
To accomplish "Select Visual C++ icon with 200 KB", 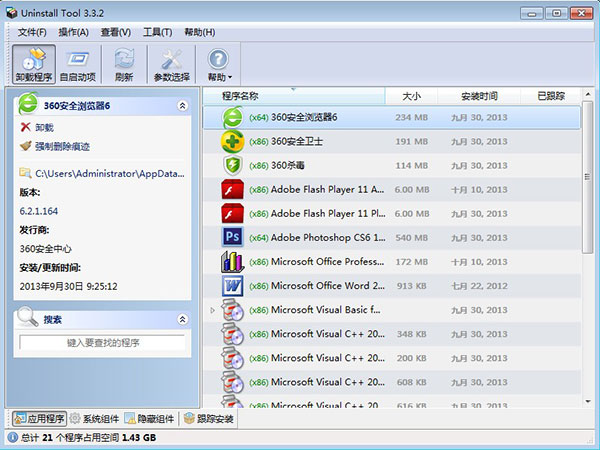I will click(x=233, y=358).
